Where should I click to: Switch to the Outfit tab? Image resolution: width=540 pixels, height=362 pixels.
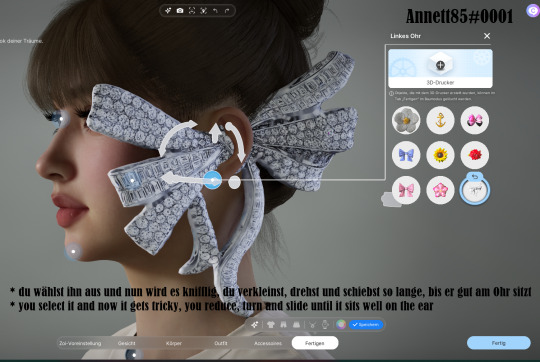click(221, 343)
